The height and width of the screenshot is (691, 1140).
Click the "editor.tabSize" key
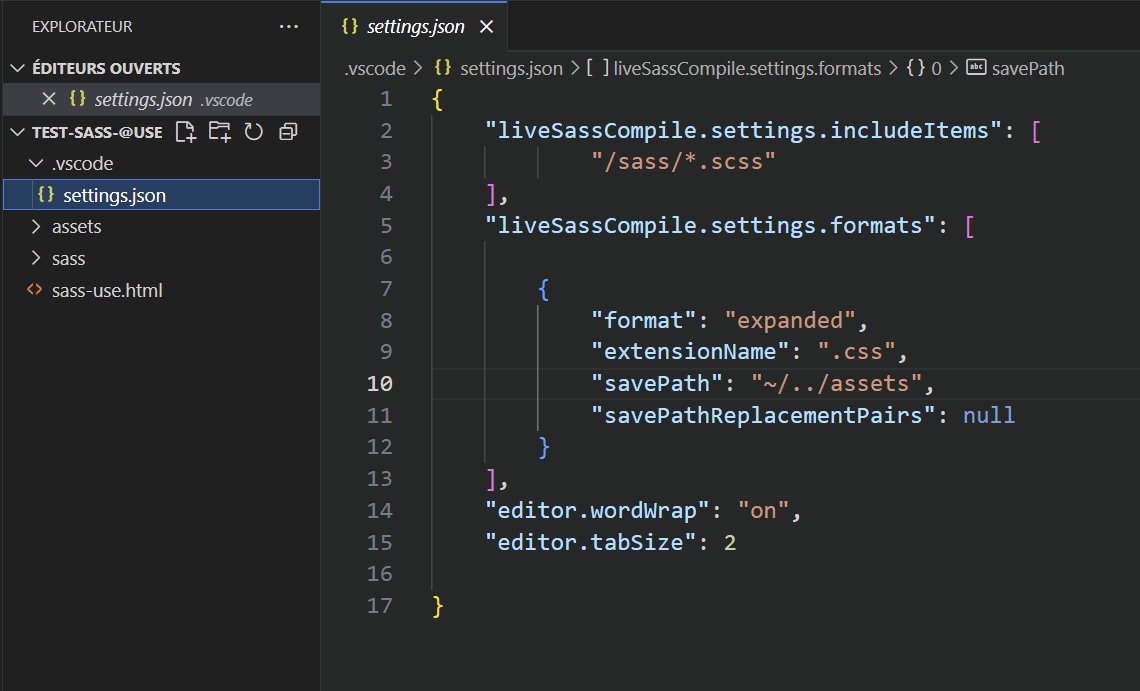(x=590, y=543)
